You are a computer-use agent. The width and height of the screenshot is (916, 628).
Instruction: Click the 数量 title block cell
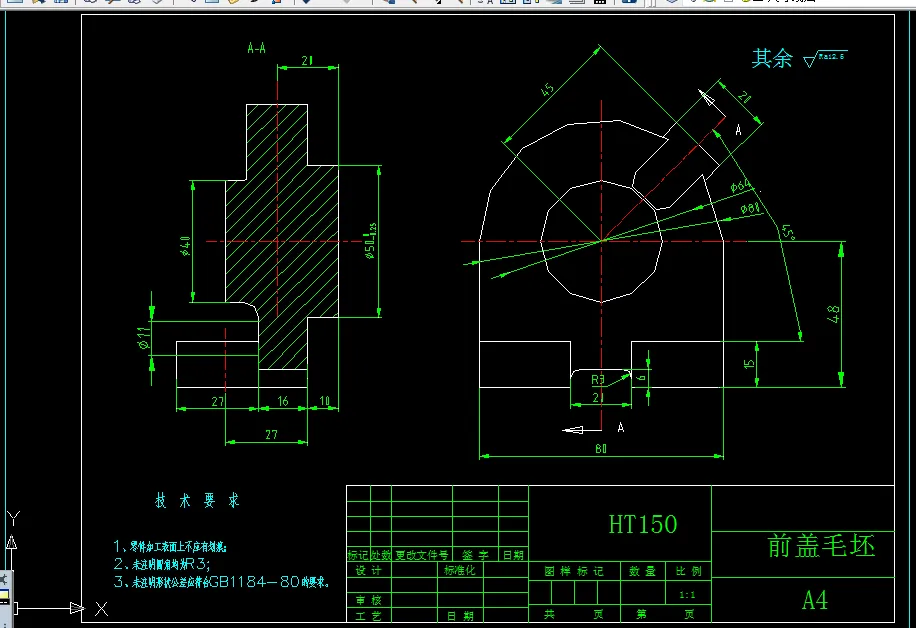[643, 571]
